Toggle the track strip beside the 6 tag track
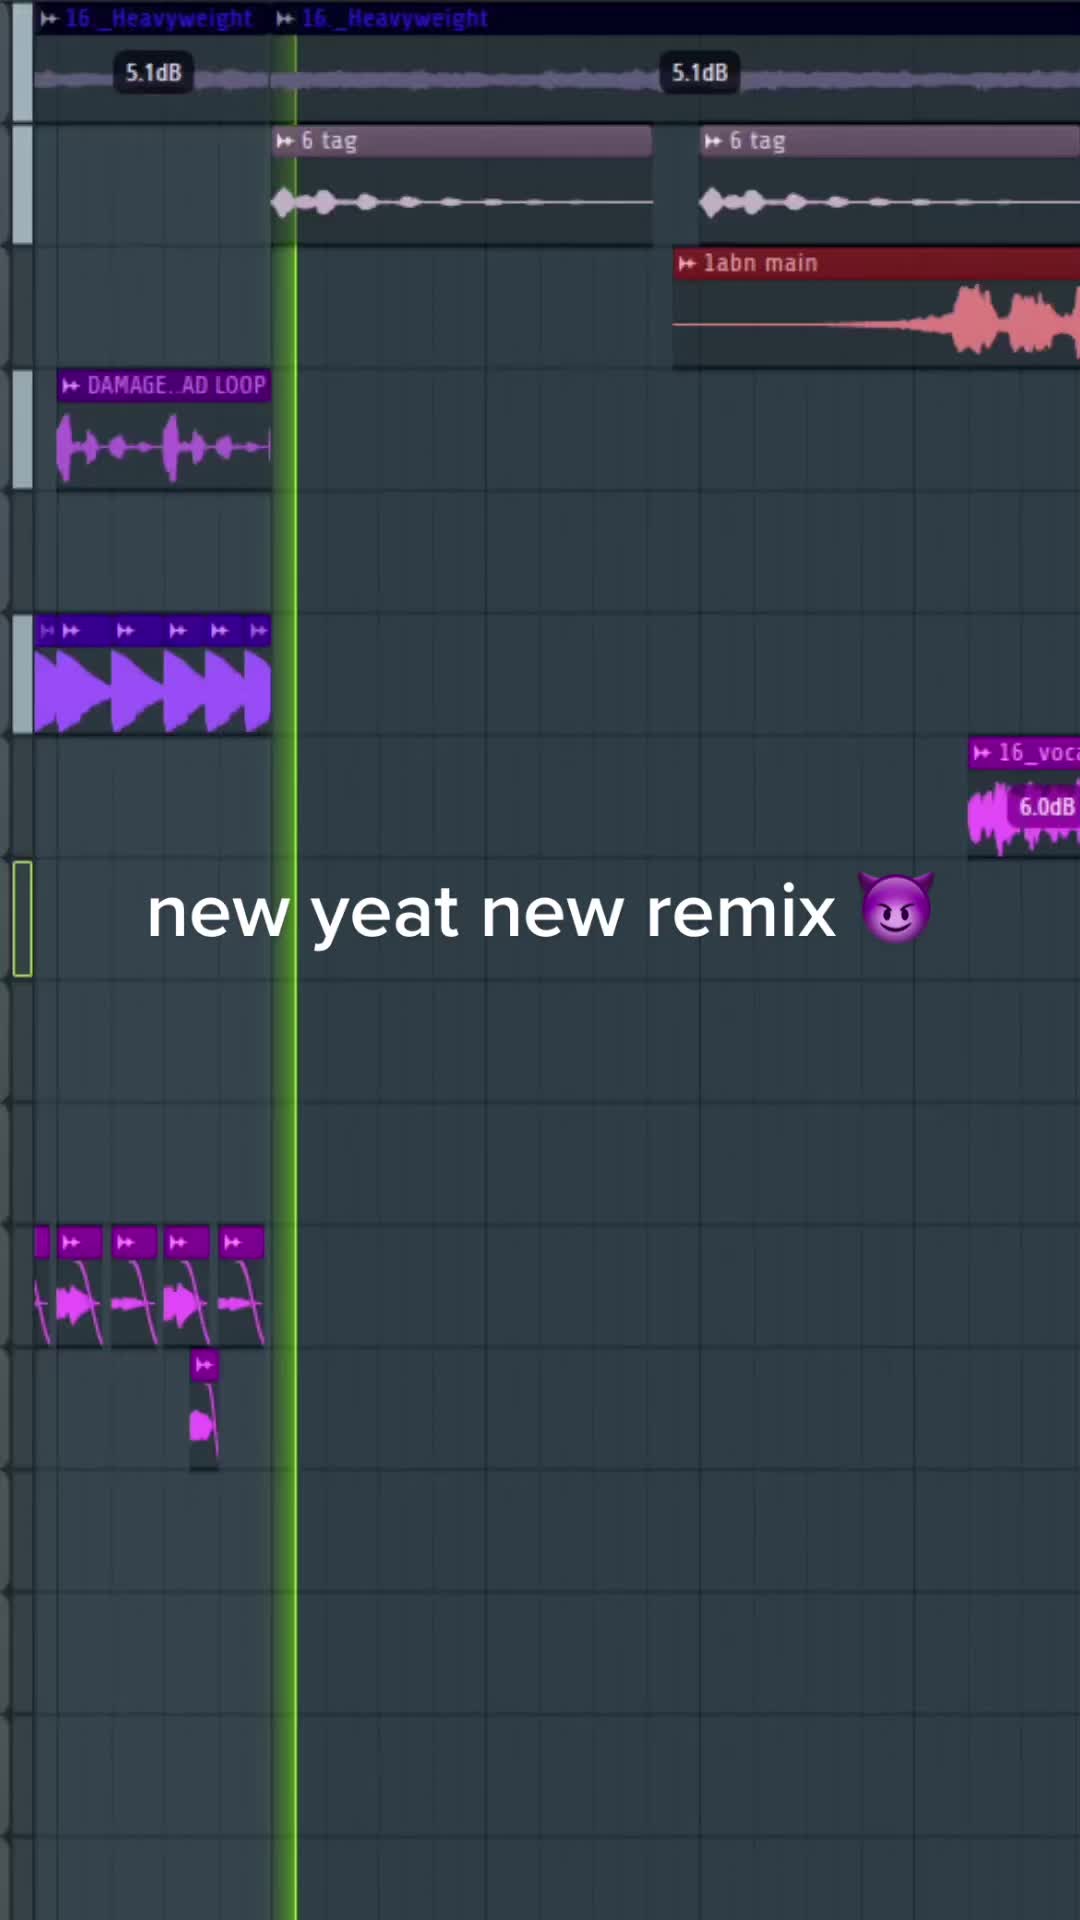Image resolution: width=1080 pixels, height=1920 pixels. pos(22,184)
